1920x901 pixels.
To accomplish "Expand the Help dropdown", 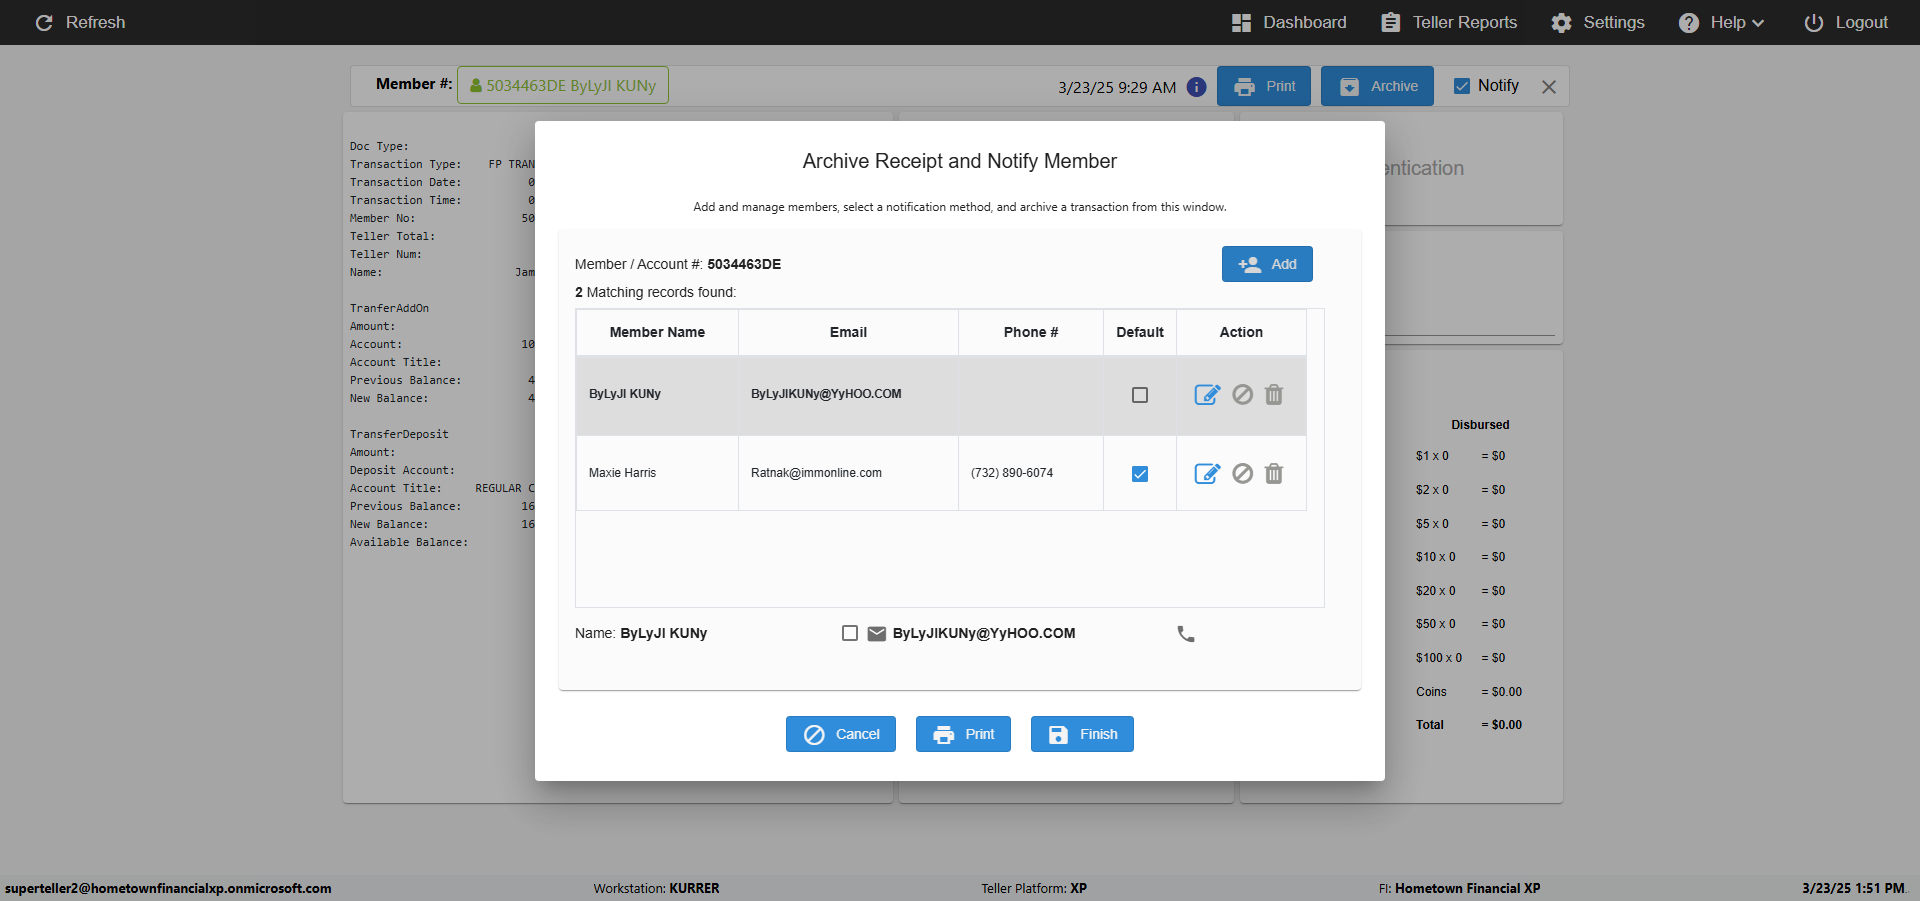I will pyautogui.click(x=1721, y=22).
